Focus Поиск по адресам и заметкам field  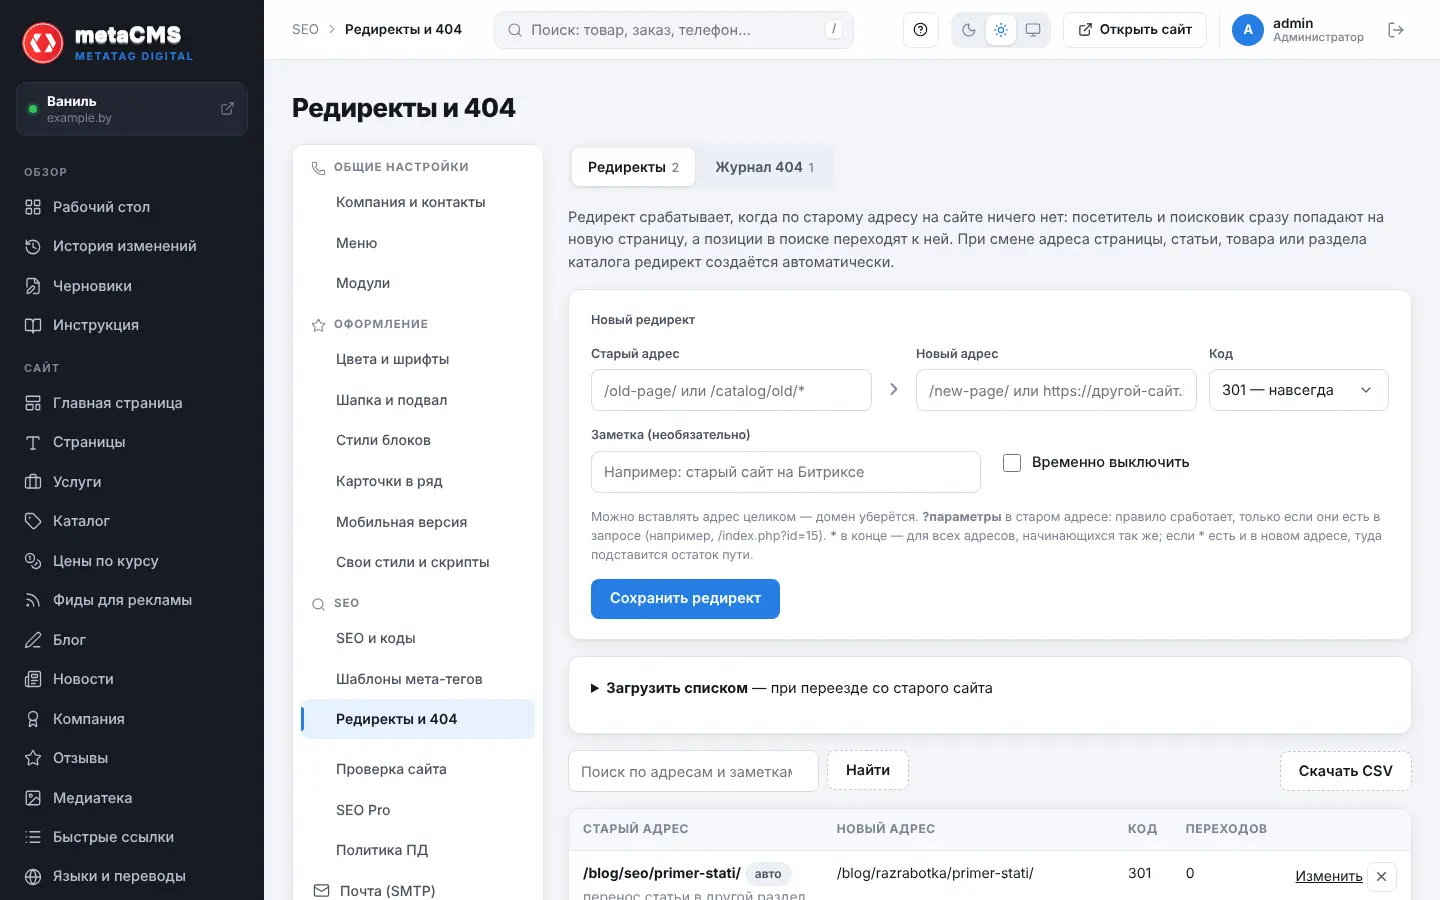[x=693, y=771]
